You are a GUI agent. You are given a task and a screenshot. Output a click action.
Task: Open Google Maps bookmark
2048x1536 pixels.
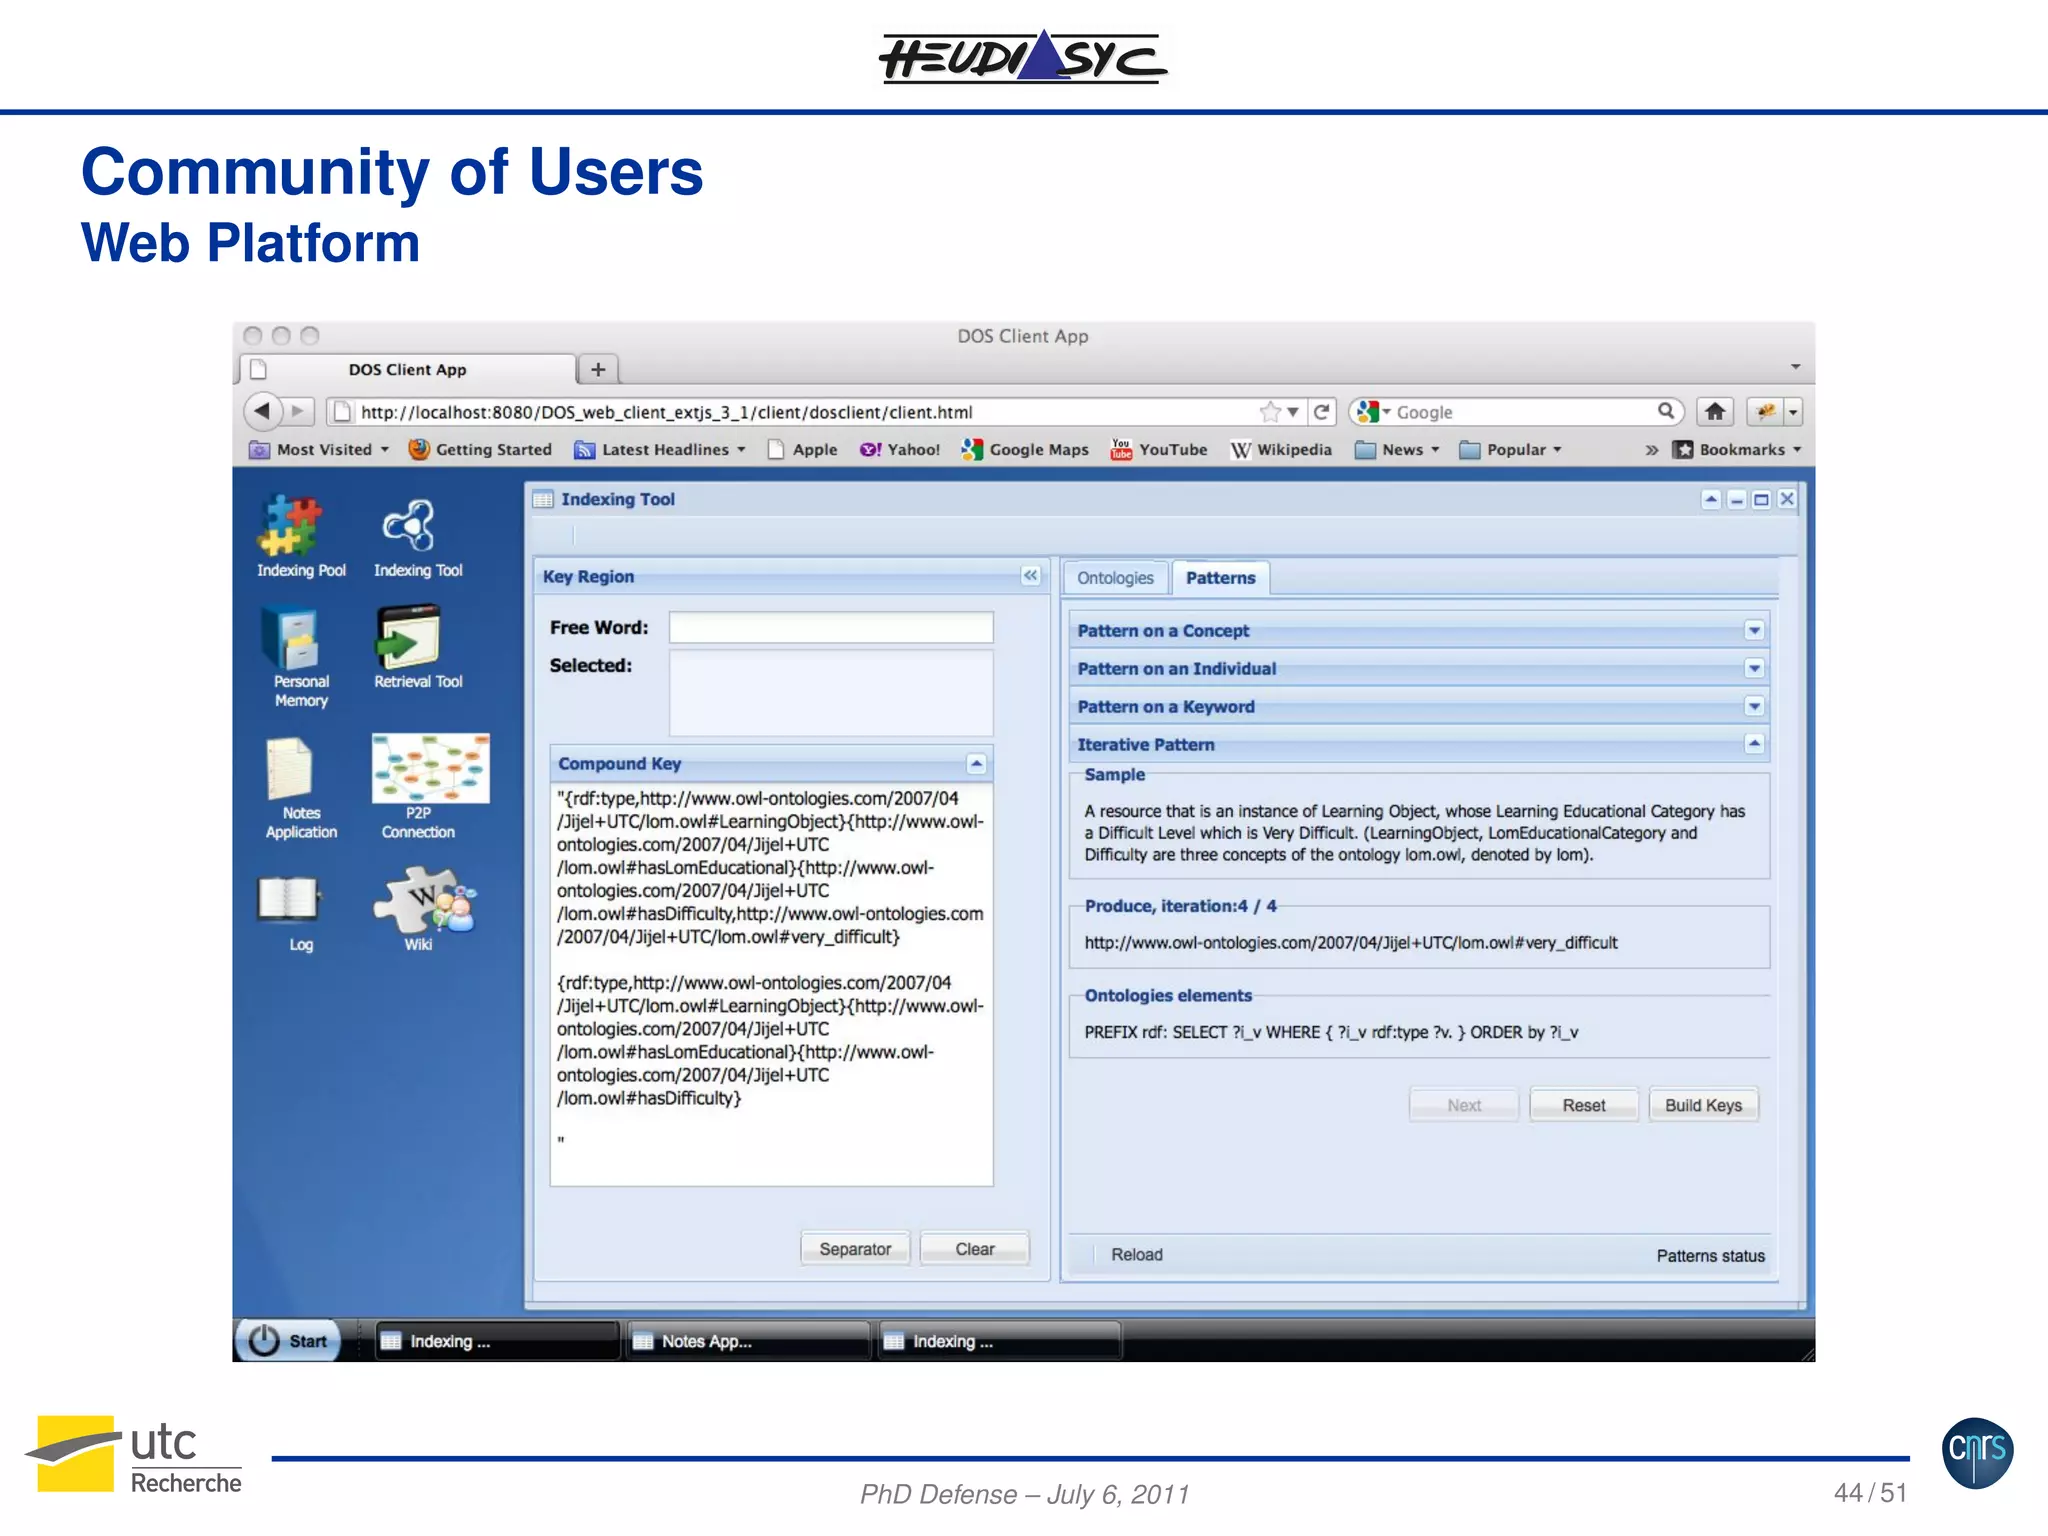(1025, 449)
